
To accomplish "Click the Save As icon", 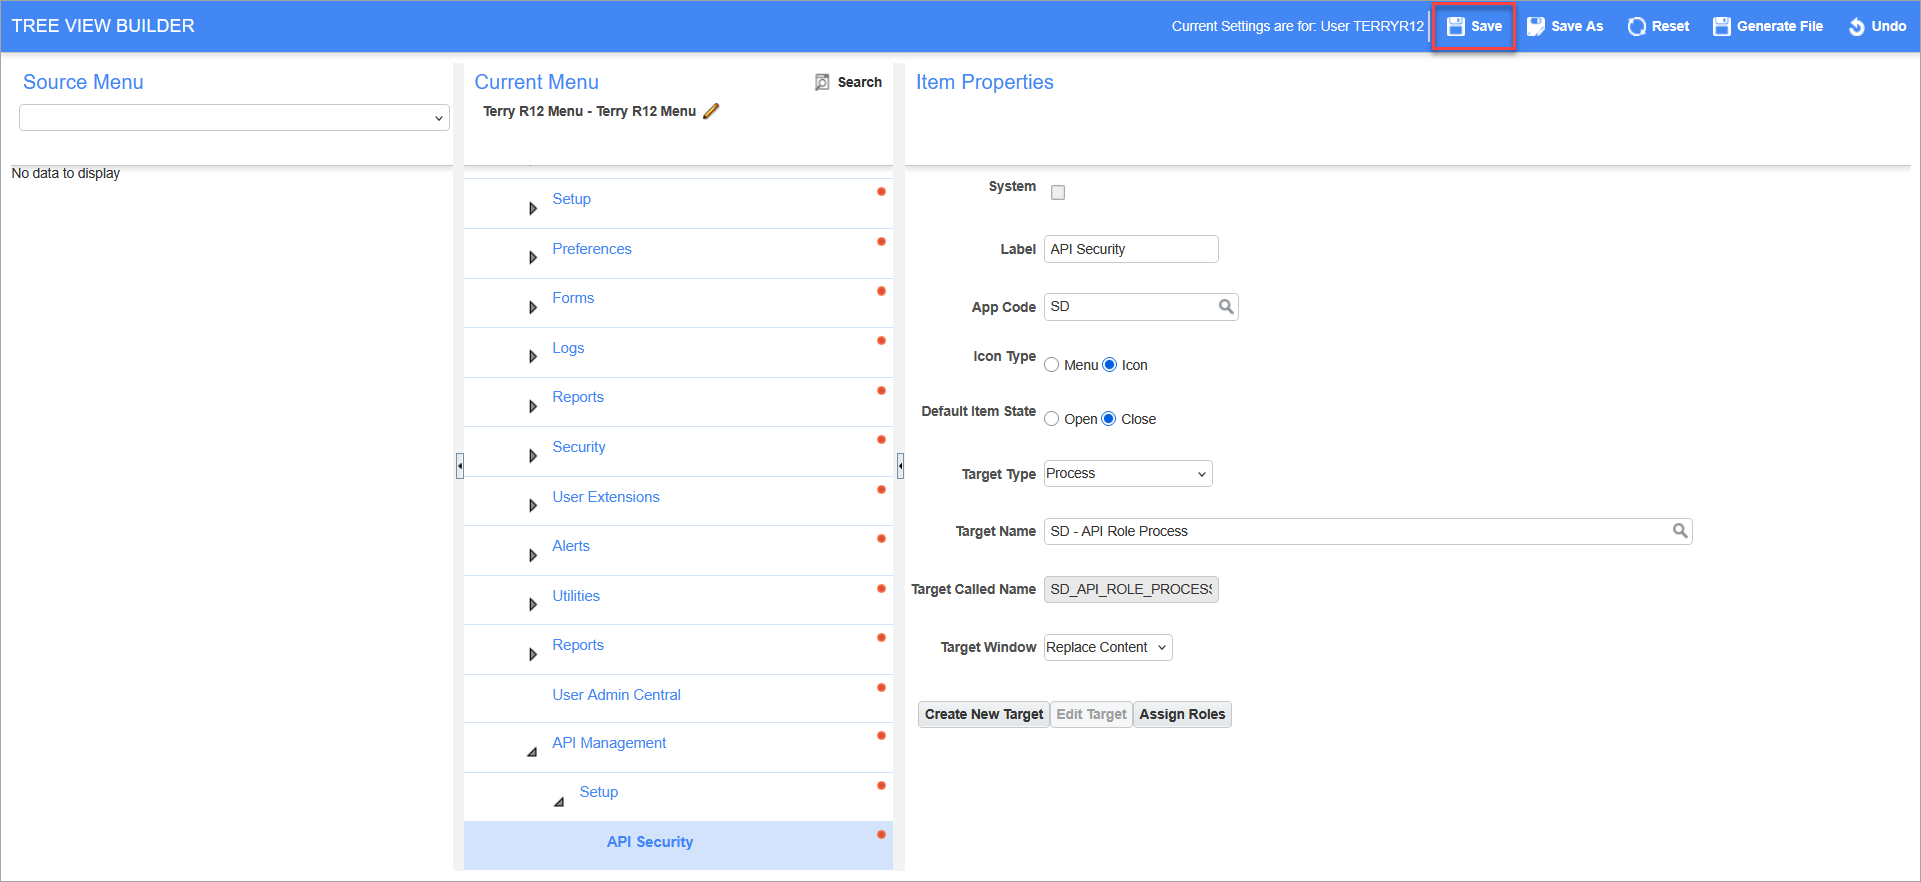I will click(x=1536, y=27).
